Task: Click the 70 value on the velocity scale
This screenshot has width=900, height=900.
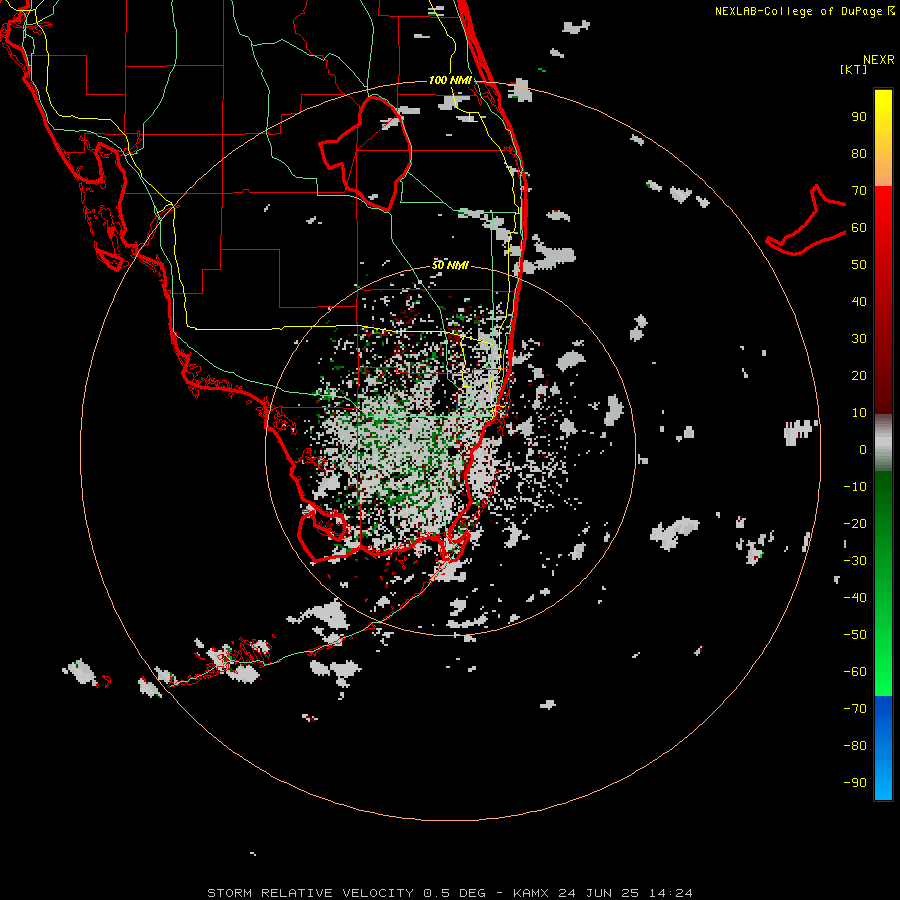Action: (859, 191)
